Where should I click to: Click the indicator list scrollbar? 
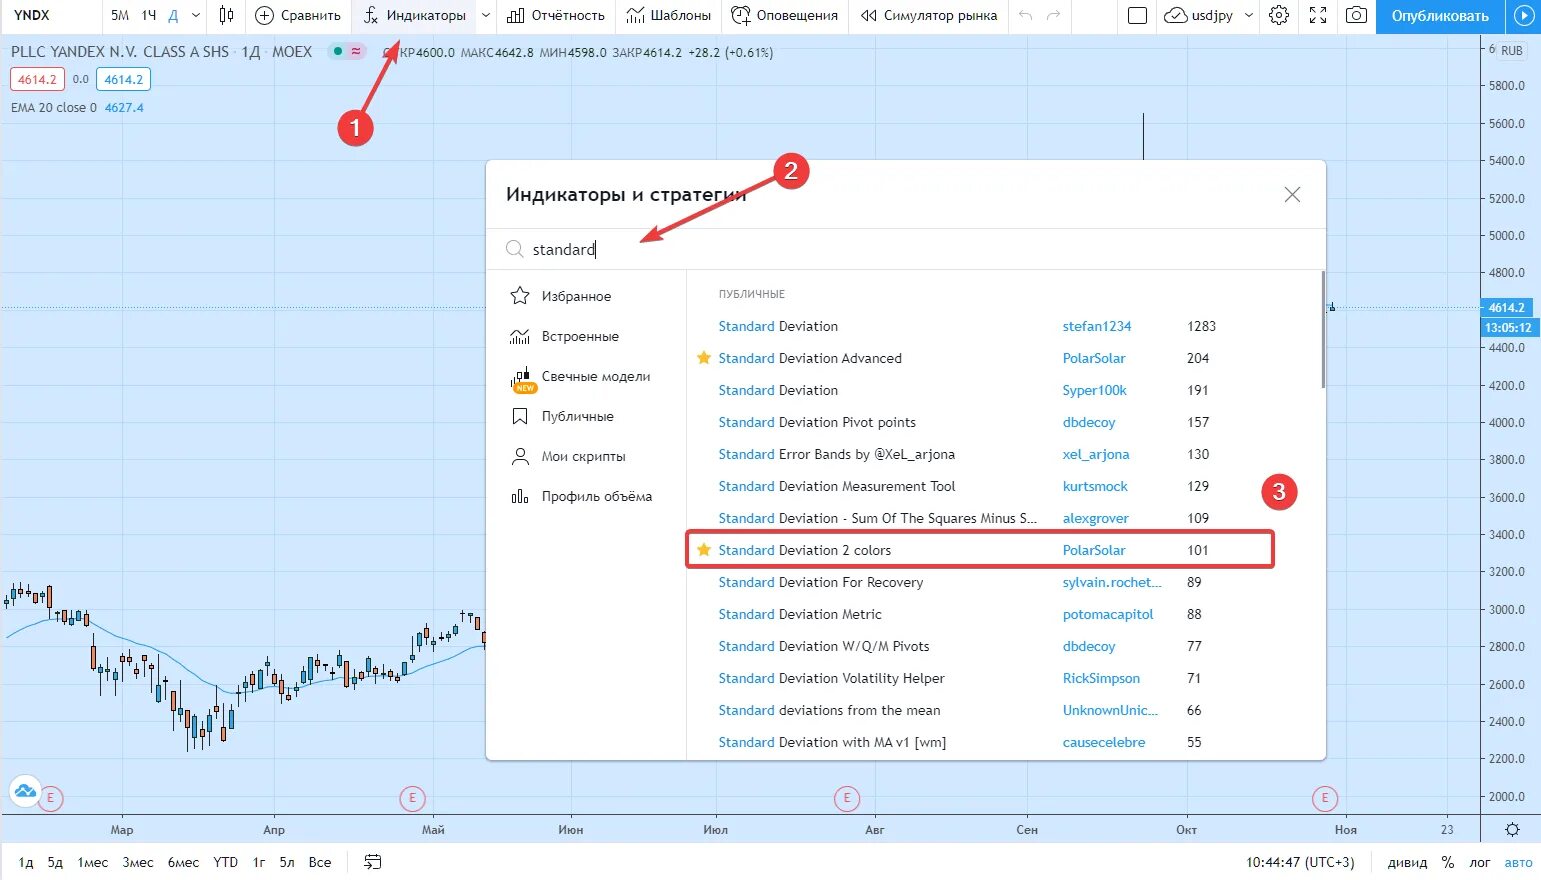pyautogui.click(x=1323, y=329)
